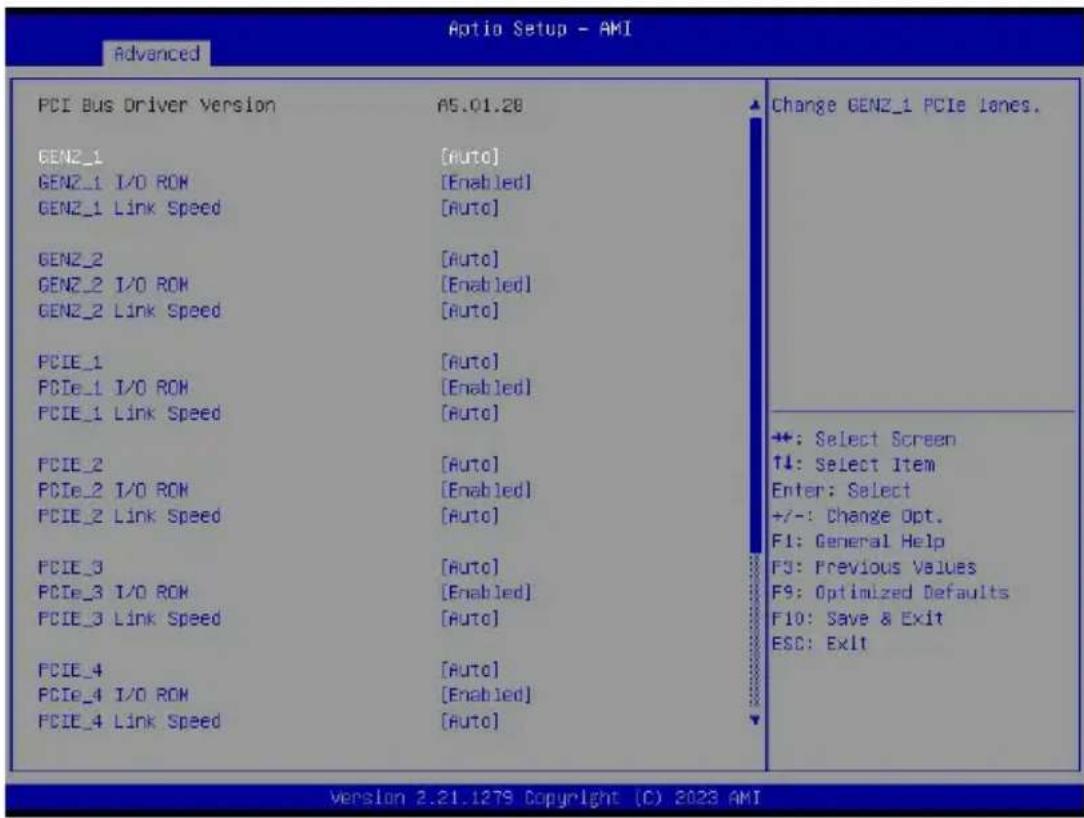Screen dimensions: 1084x818
Task: Change the PCIE_1 Auto value
Action: pos(469,362)
